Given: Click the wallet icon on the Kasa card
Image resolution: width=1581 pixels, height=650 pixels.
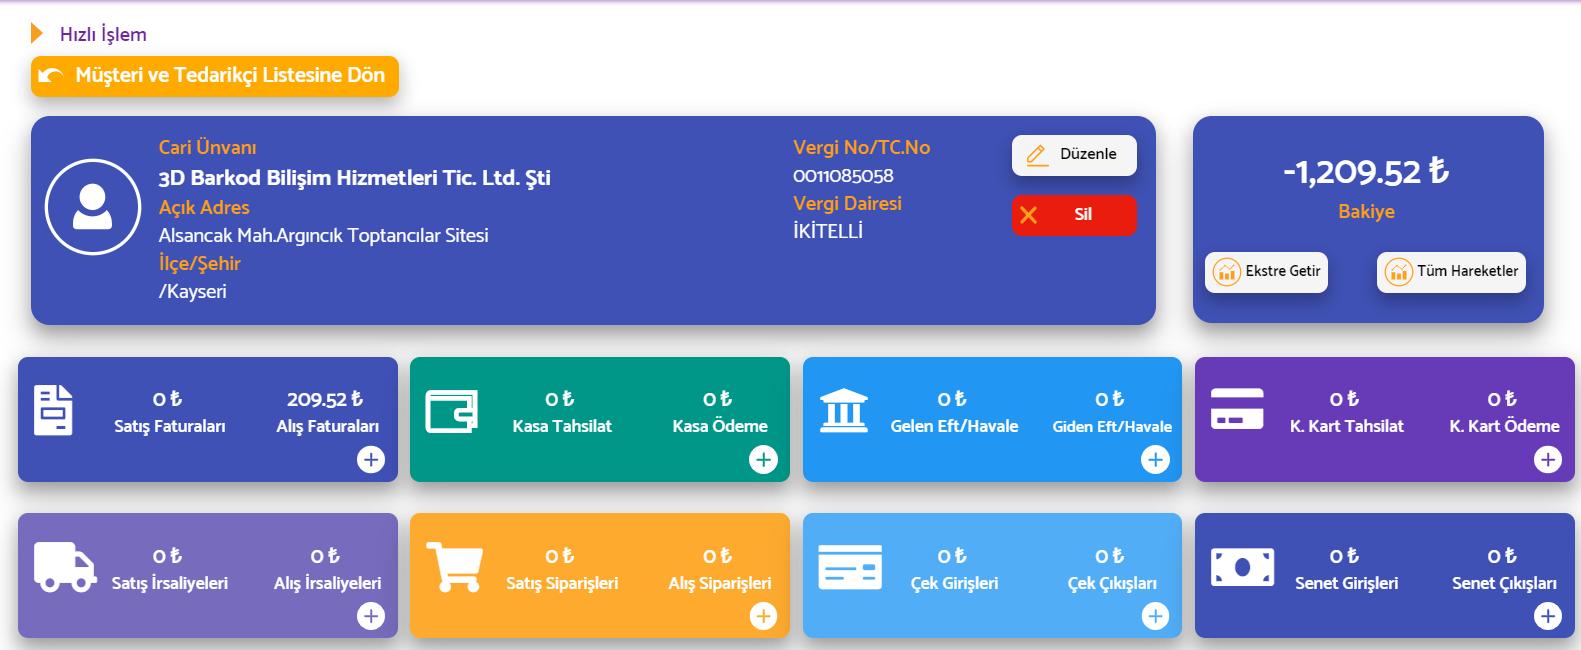Looking at the screenshot, I should pyautogui.click(x=451, y=411).
